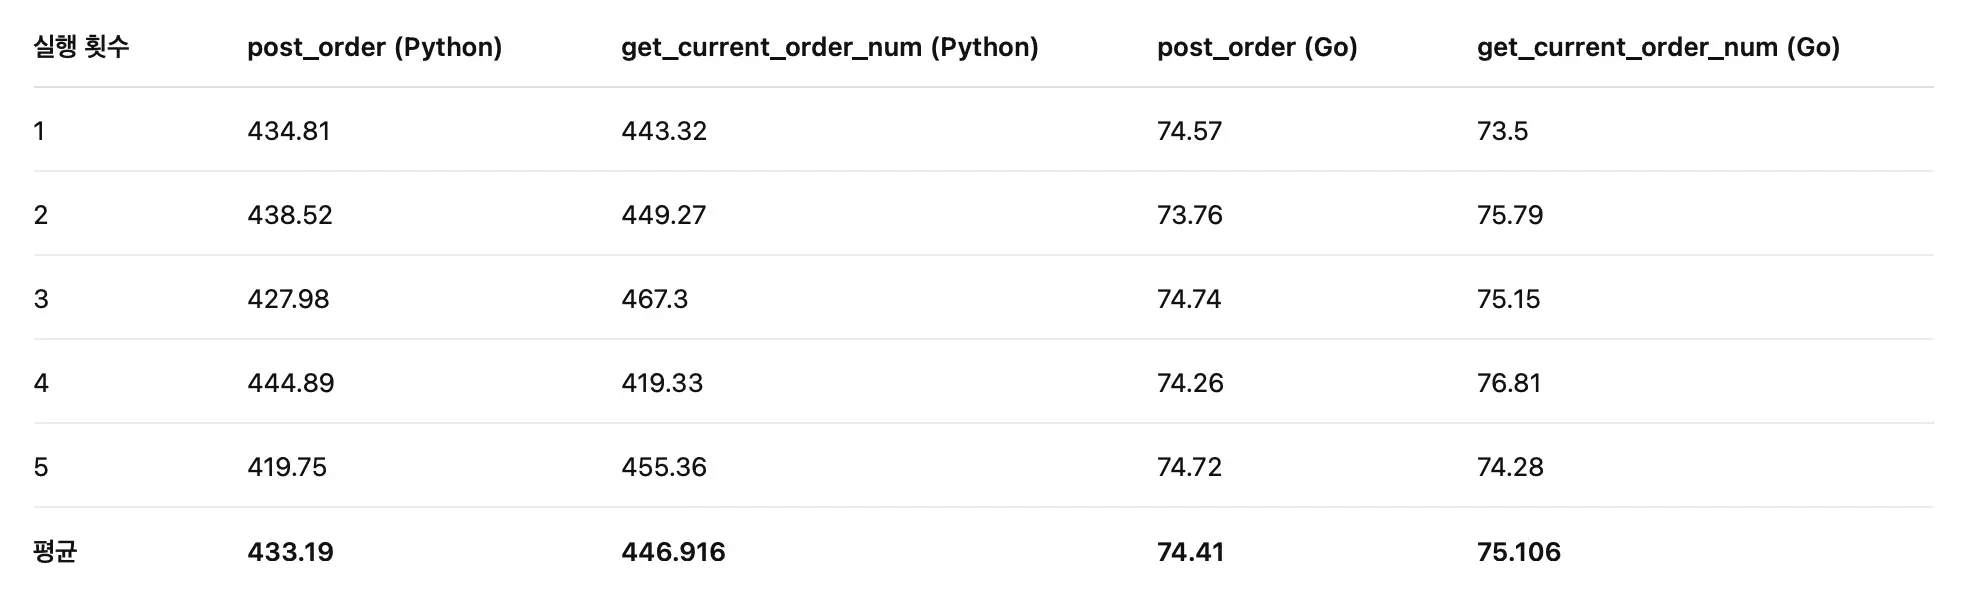Select the cell showing 434.81
Screen dimensions: 1964x608
pos(288,131)
